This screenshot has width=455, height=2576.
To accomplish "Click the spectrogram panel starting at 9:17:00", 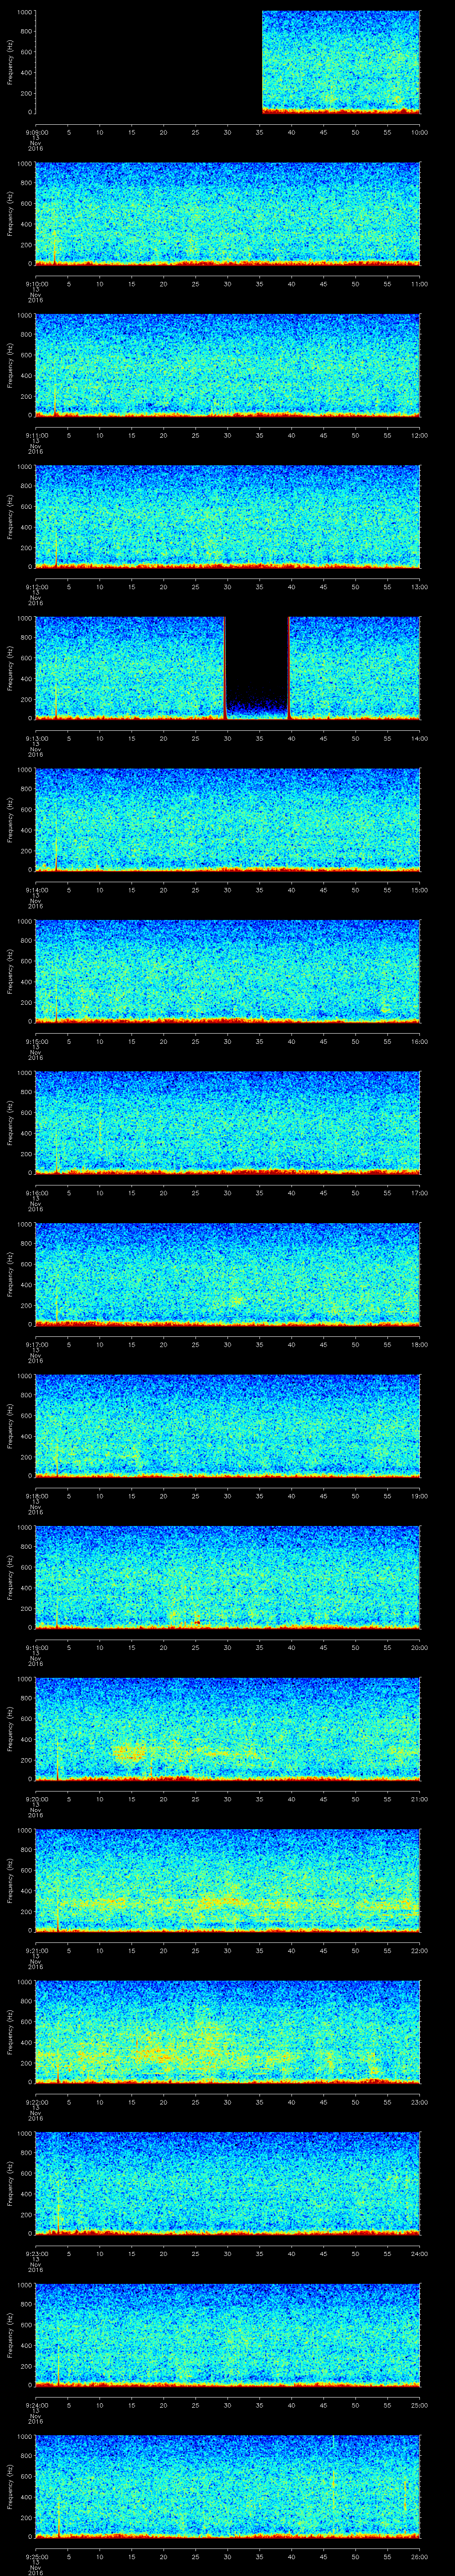I will click(228, 1274).
